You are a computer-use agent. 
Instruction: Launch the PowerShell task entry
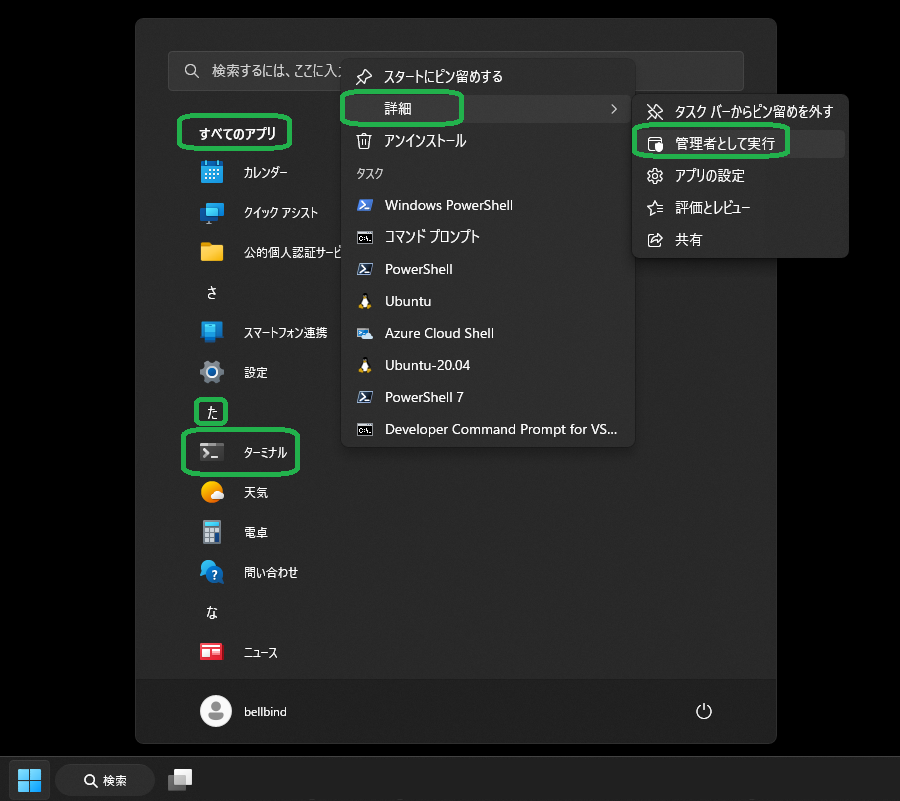click(487, 269)
